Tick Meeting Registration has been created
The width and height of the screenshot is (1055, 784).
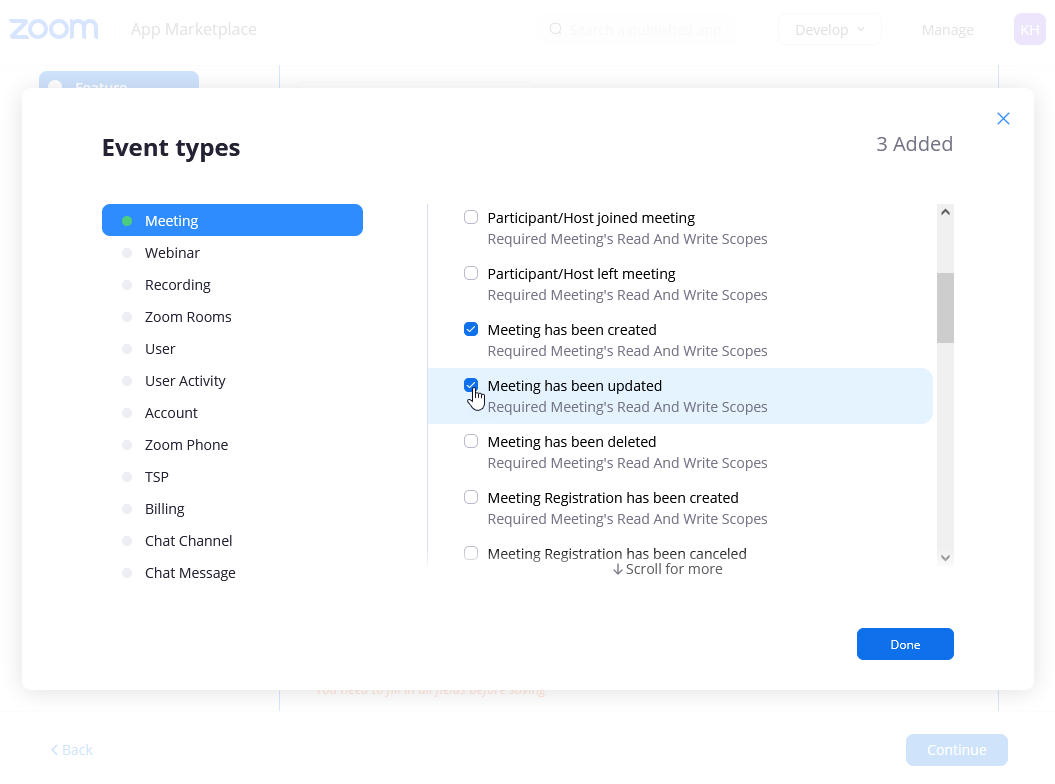coord(471,498)
